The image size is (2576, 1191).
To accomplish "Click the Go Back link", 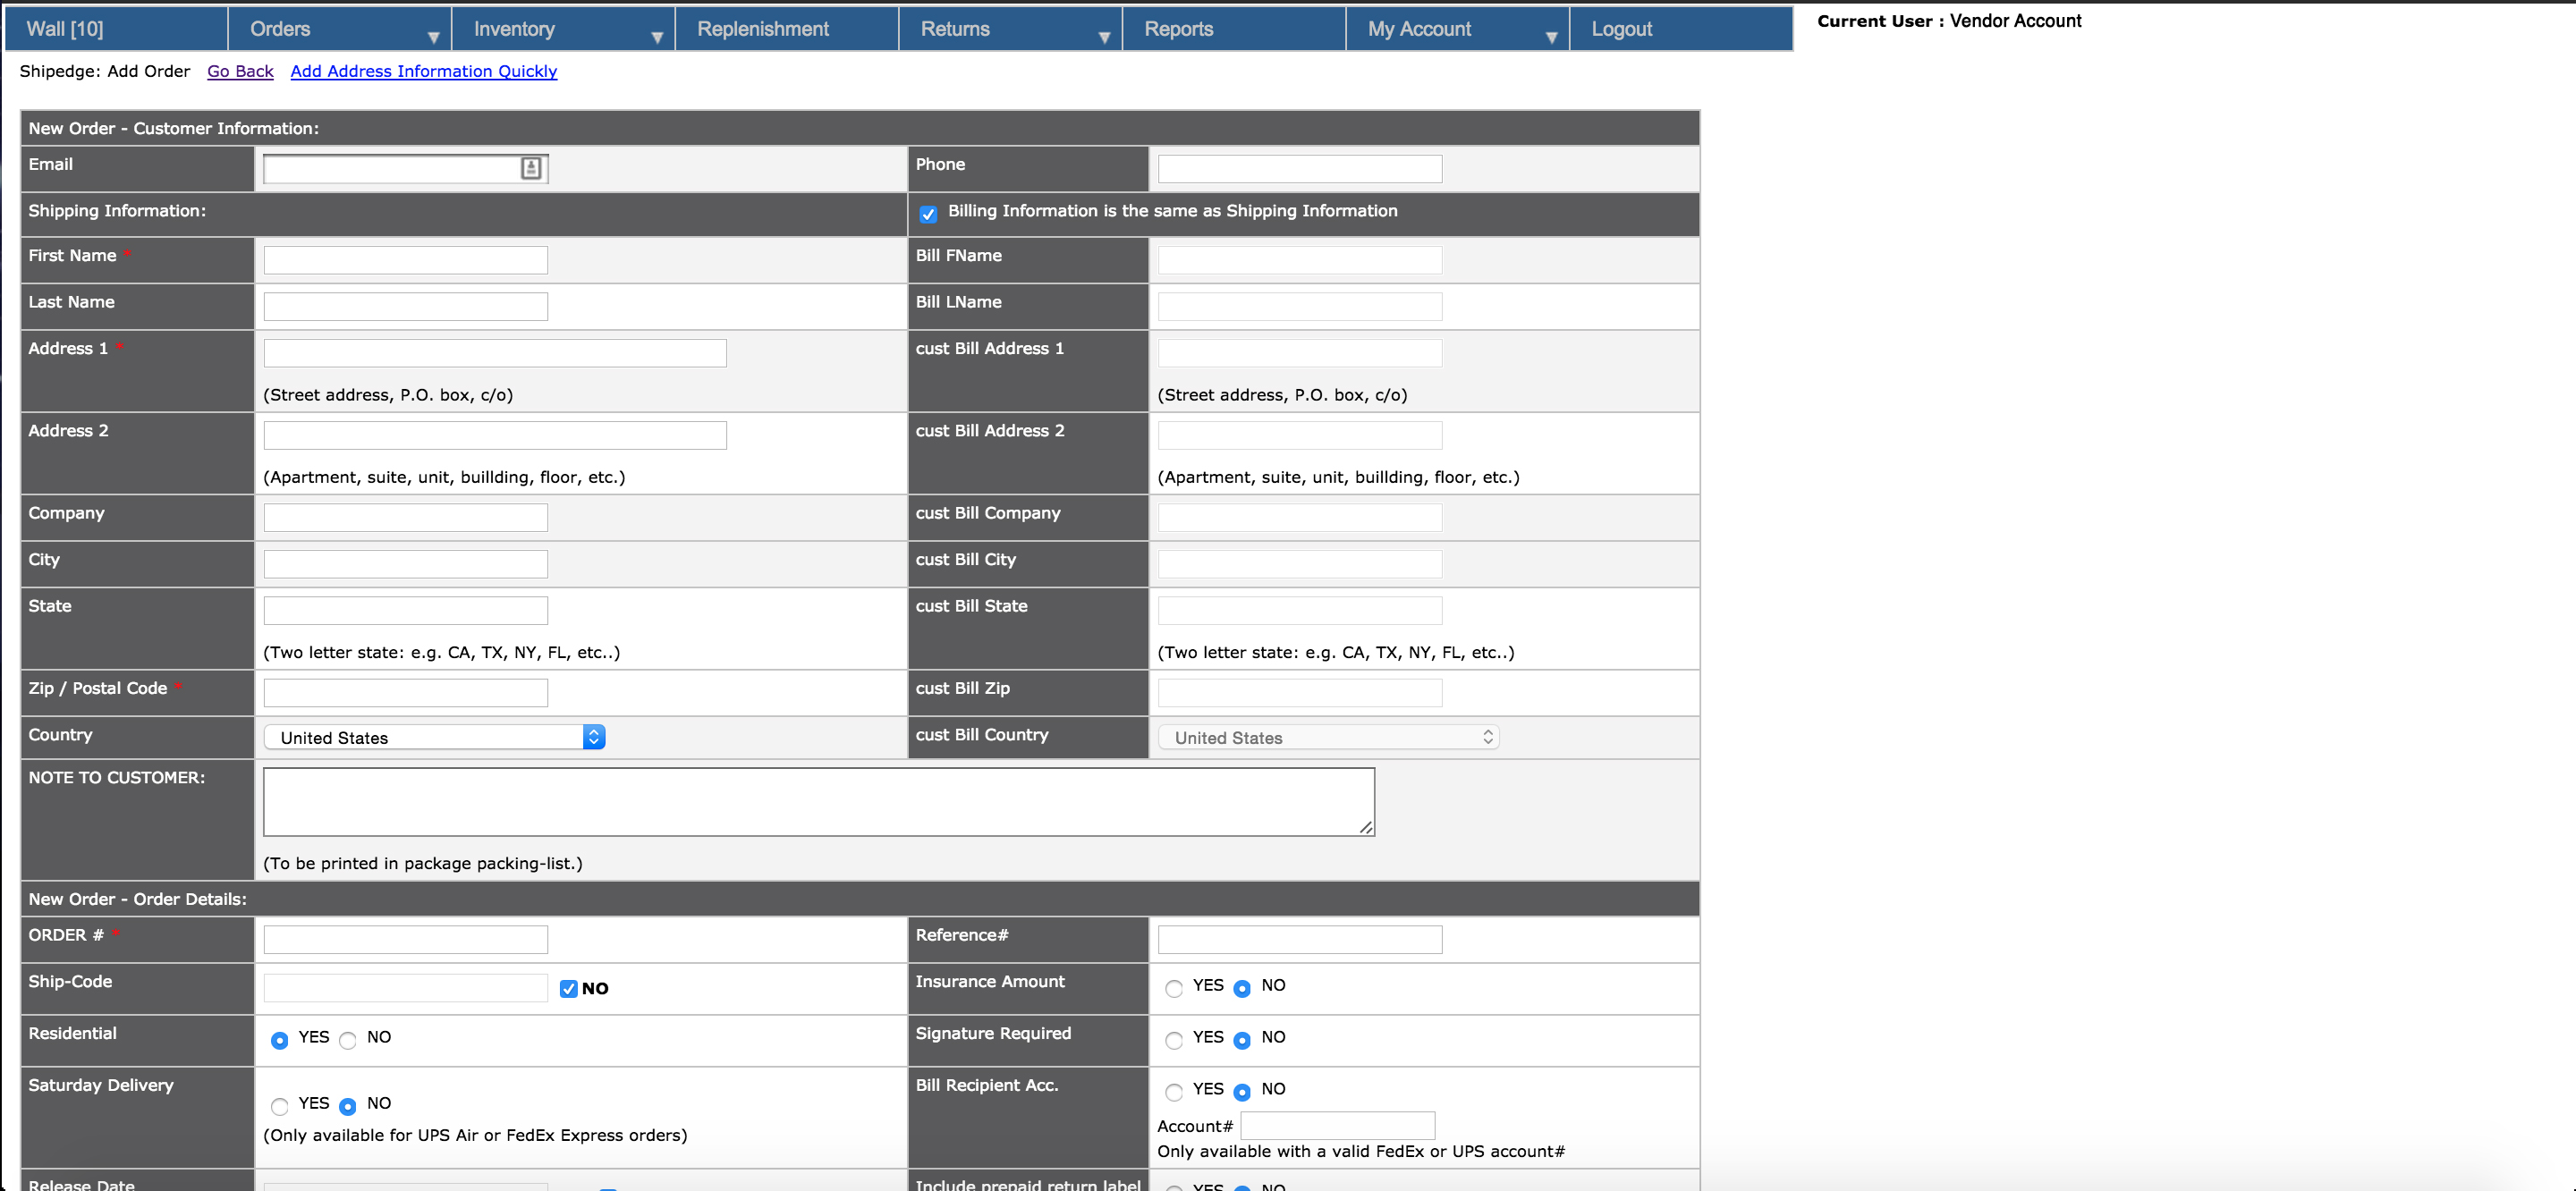I will 240,71.
